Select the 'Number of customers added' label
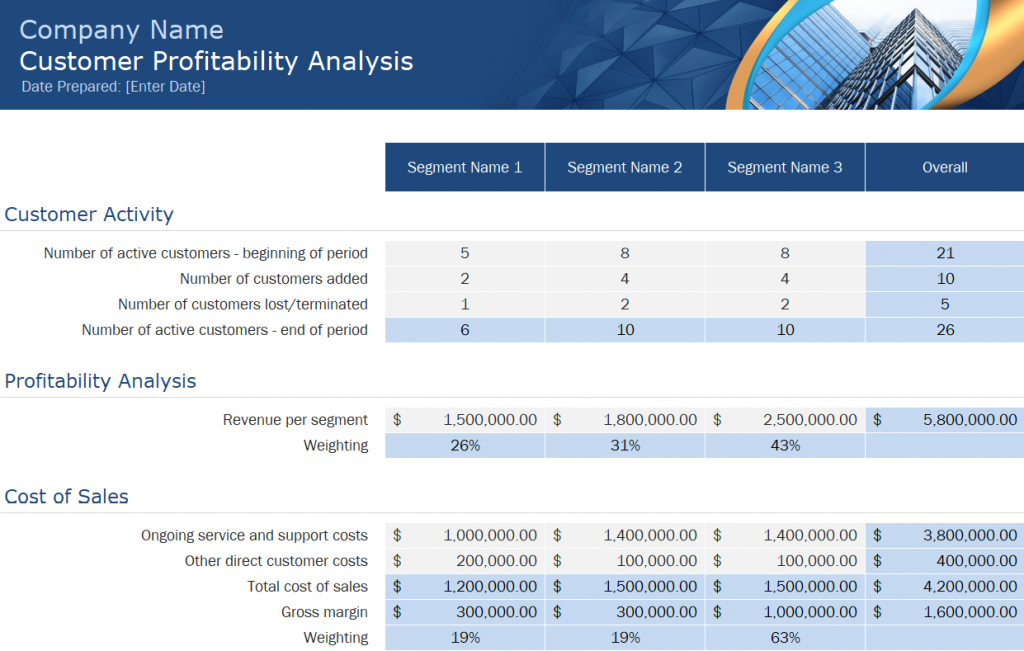Image resolution: width=1024 pixels, height=651 pixels. click(274, 279)
